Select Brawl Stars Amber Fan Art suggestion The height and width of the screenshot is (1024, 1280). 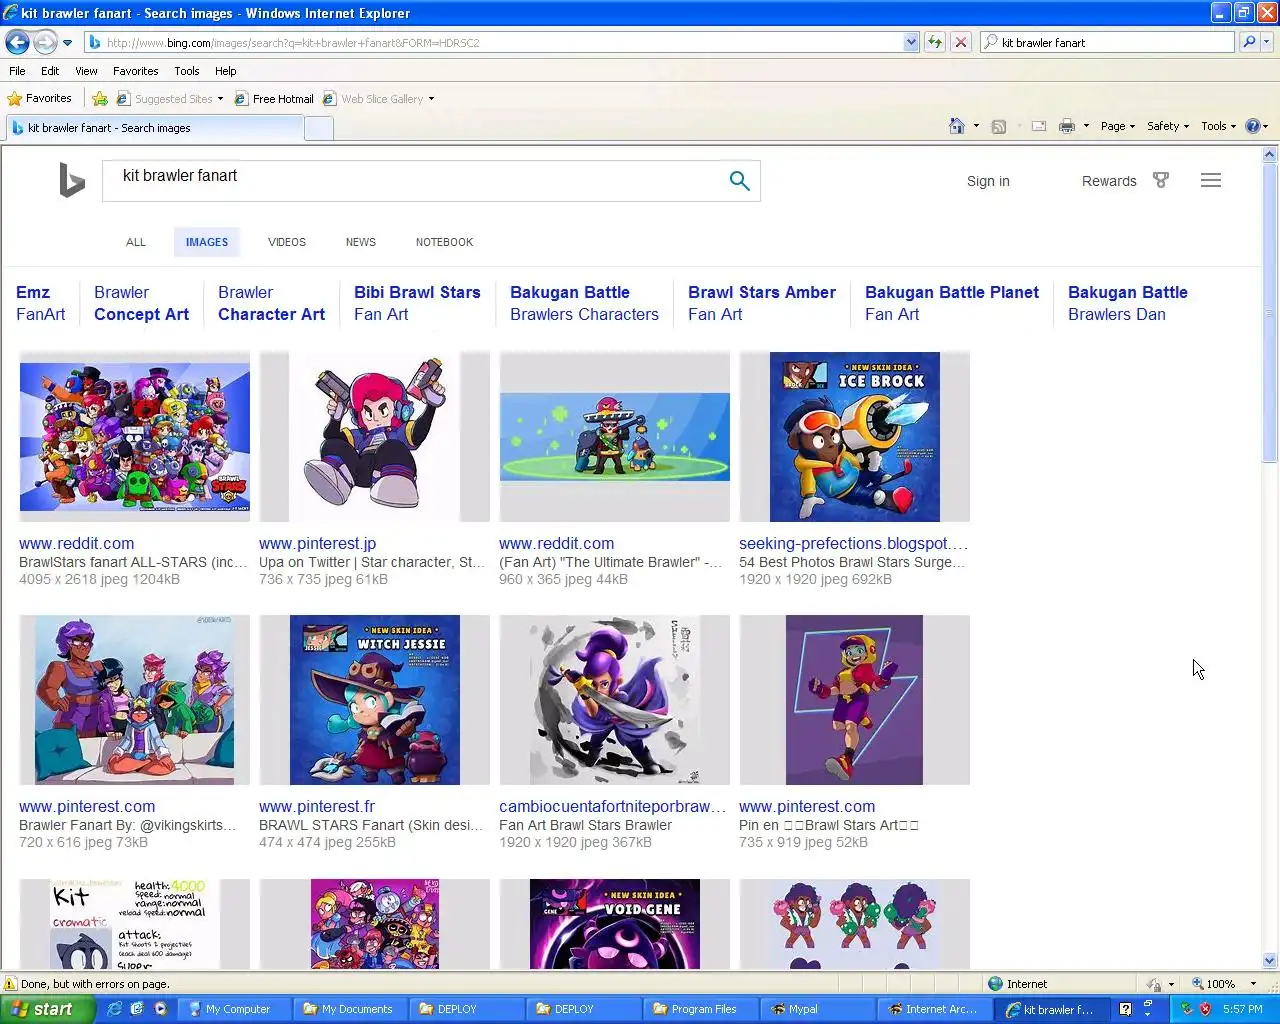(761, 303)
